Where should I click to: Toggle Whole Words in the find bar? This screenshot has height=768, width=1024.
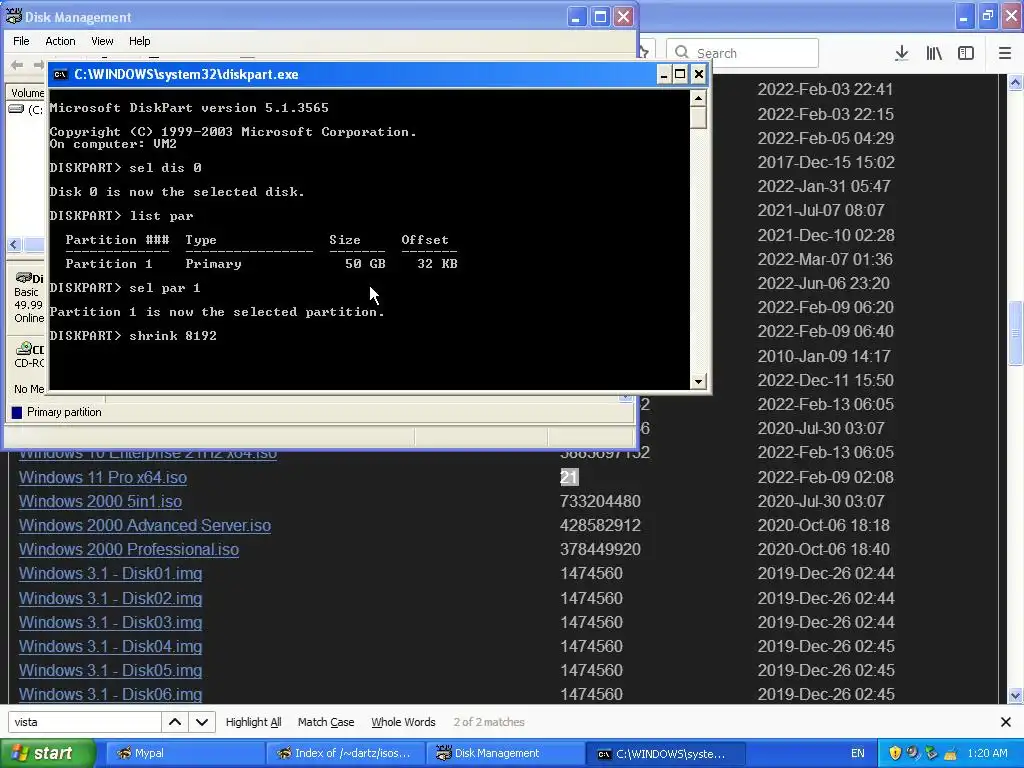point(403,722)
